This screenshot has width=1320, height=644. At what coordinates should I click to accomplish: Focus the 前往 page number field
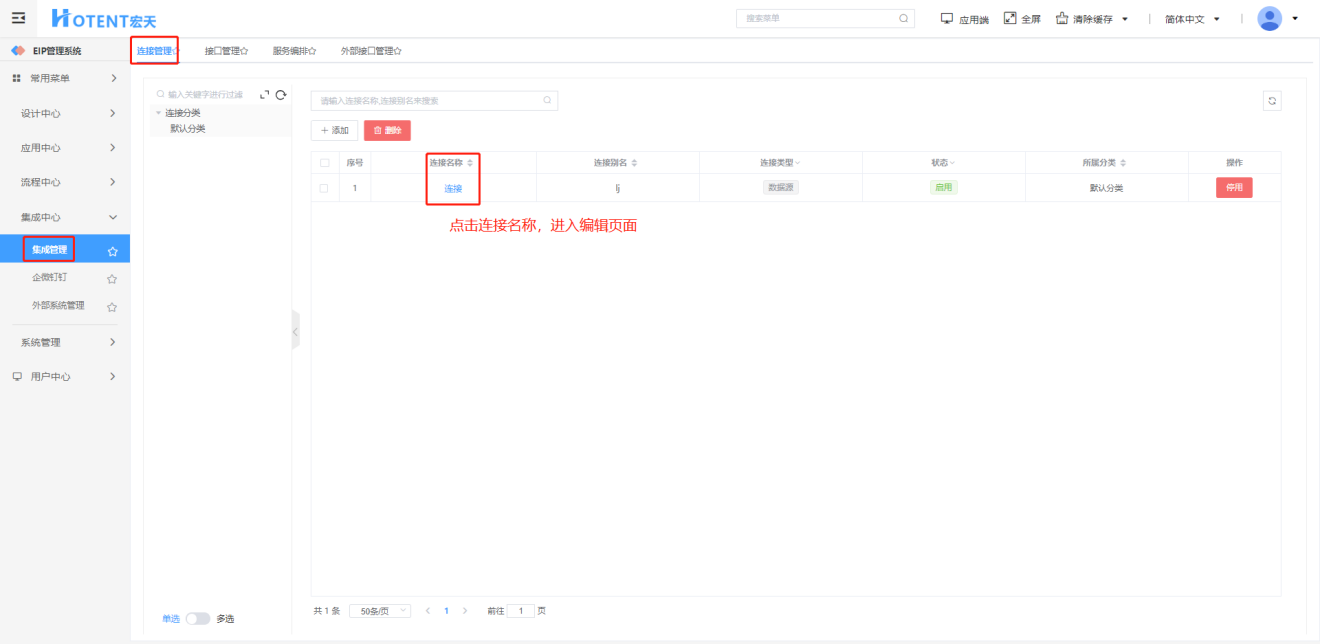(x=521, y=610)
